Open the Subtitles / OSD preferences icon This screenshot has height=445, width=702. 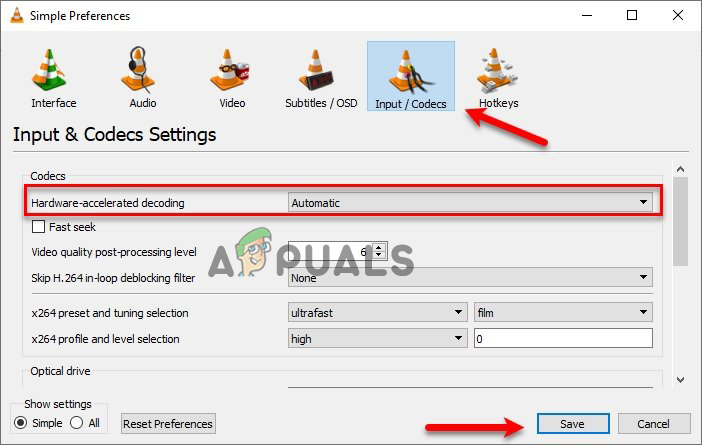click(x=316, y=70)
